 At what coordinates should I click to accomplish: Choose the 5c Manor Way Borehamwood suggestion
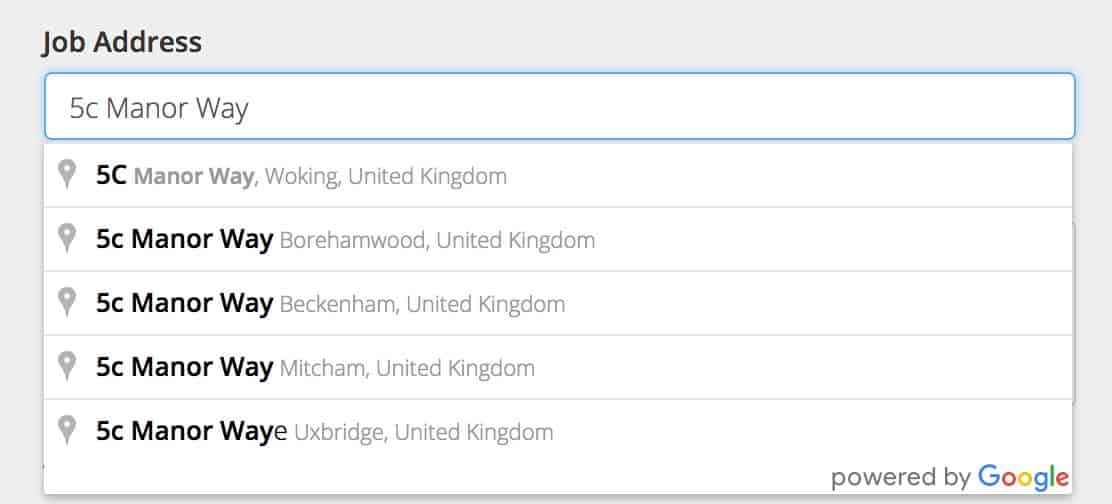tap(558, 240)
